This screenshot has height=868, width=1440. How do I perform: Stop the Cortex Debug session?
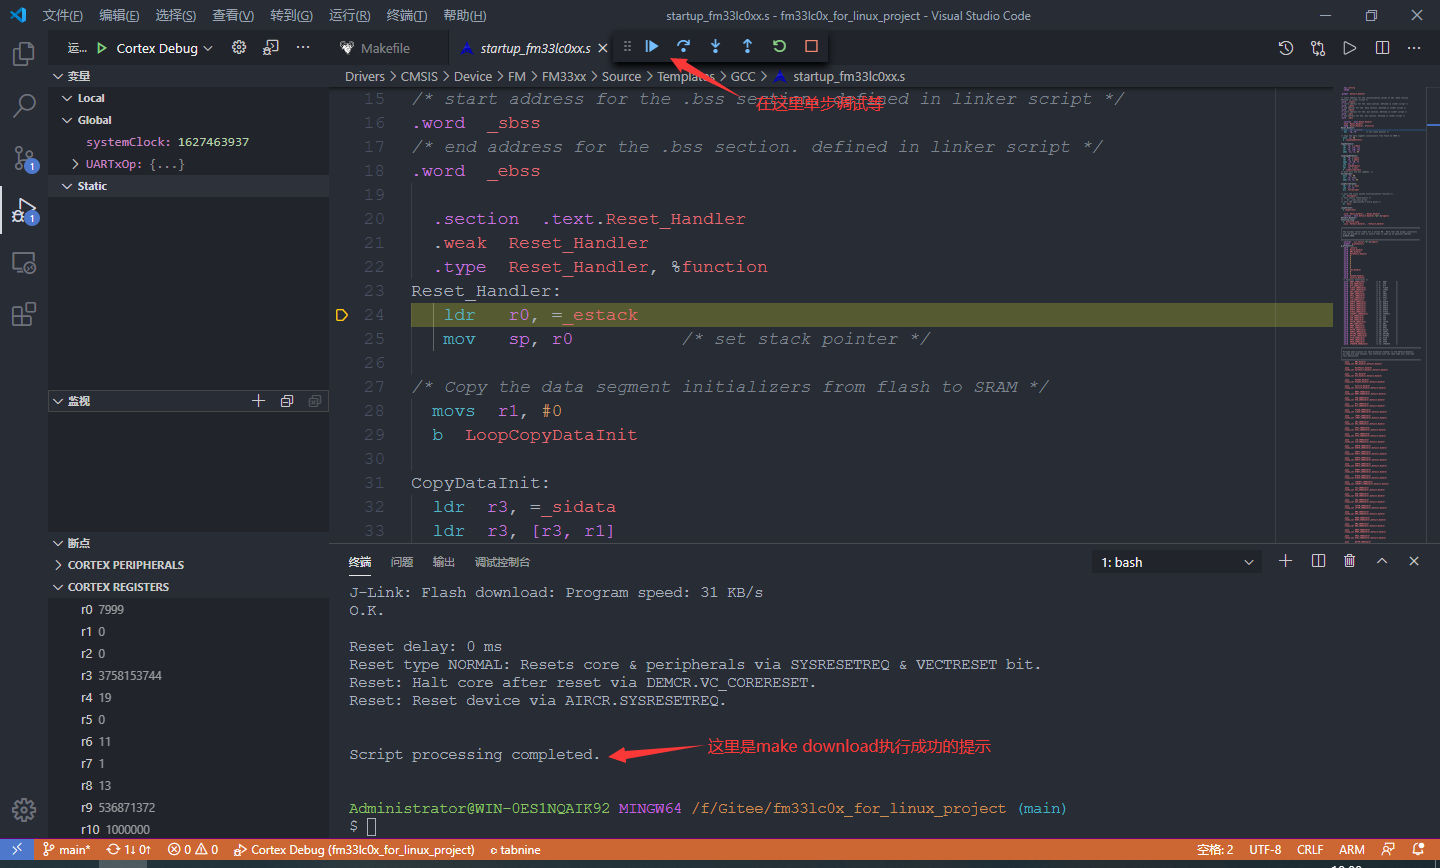[x=811, y=46]
